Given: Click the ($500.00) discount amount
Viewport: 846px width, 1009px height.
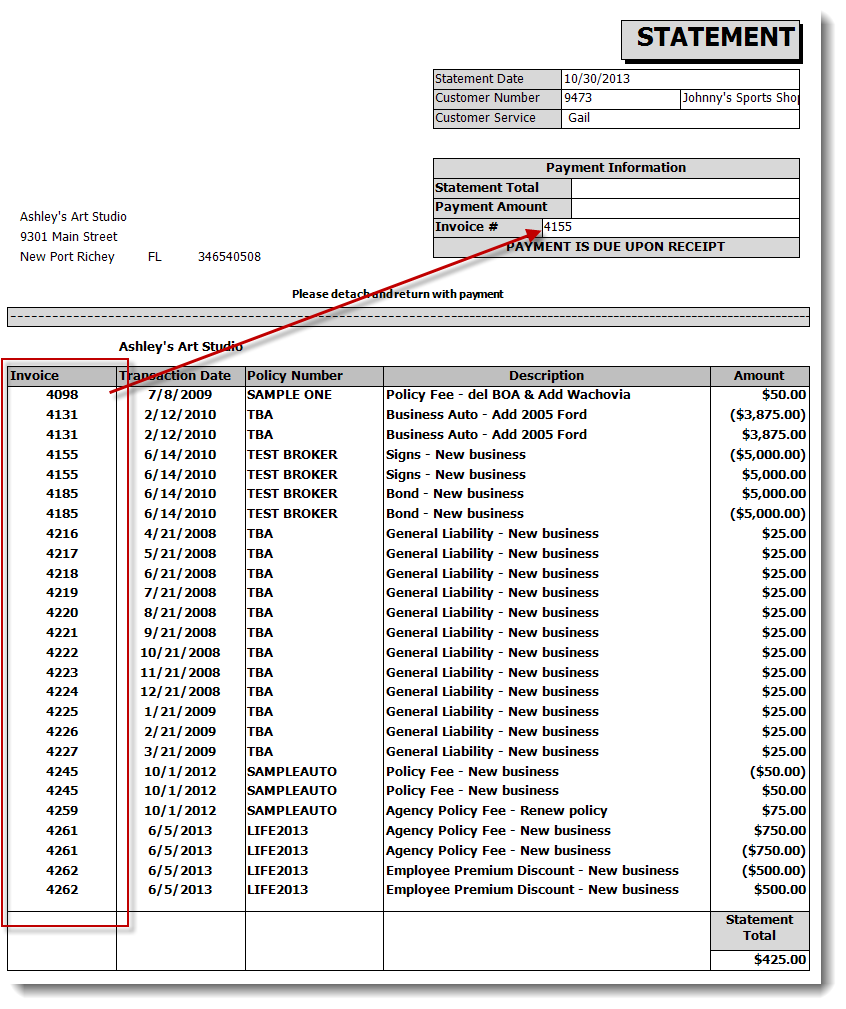Looking at the screenshot, I should pos(774,871).
